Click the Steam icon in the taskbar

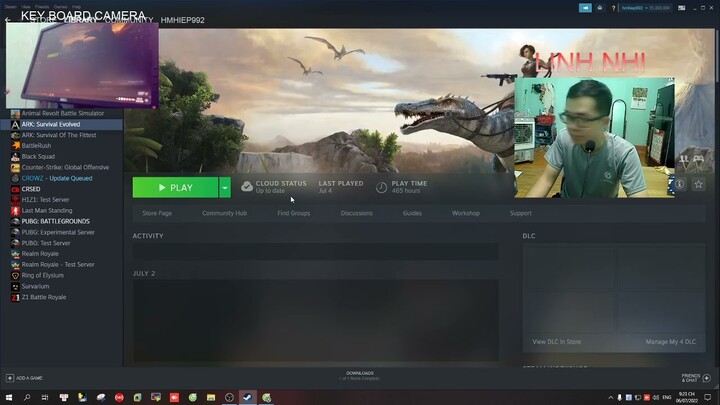tap(248, 397)
